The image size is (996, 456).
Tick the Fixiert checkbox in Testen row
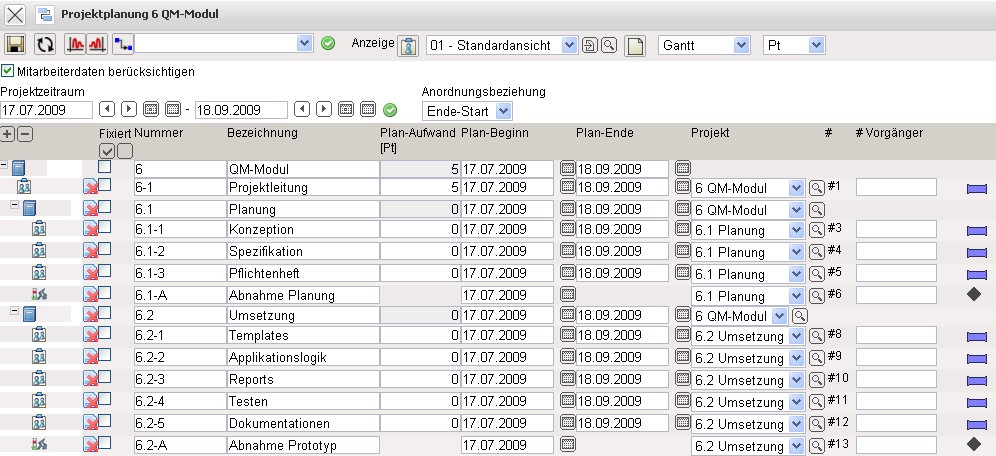point(105,399)
